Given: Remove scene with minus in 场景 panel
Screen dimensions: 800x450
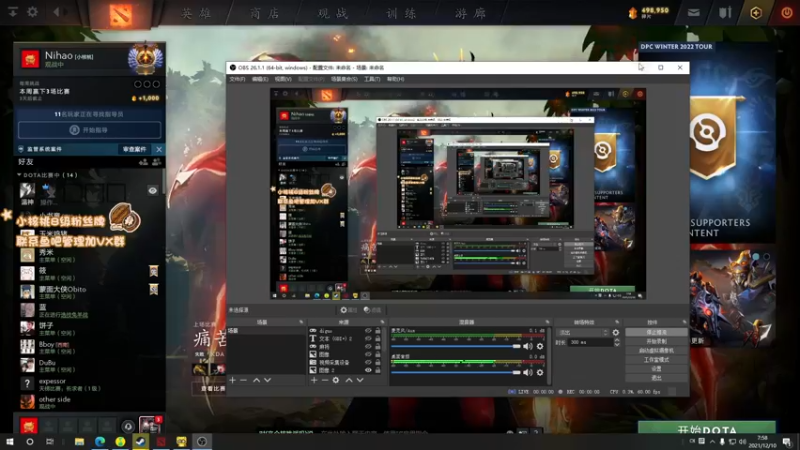Looking at the screenshot, I should coord(243,380).
